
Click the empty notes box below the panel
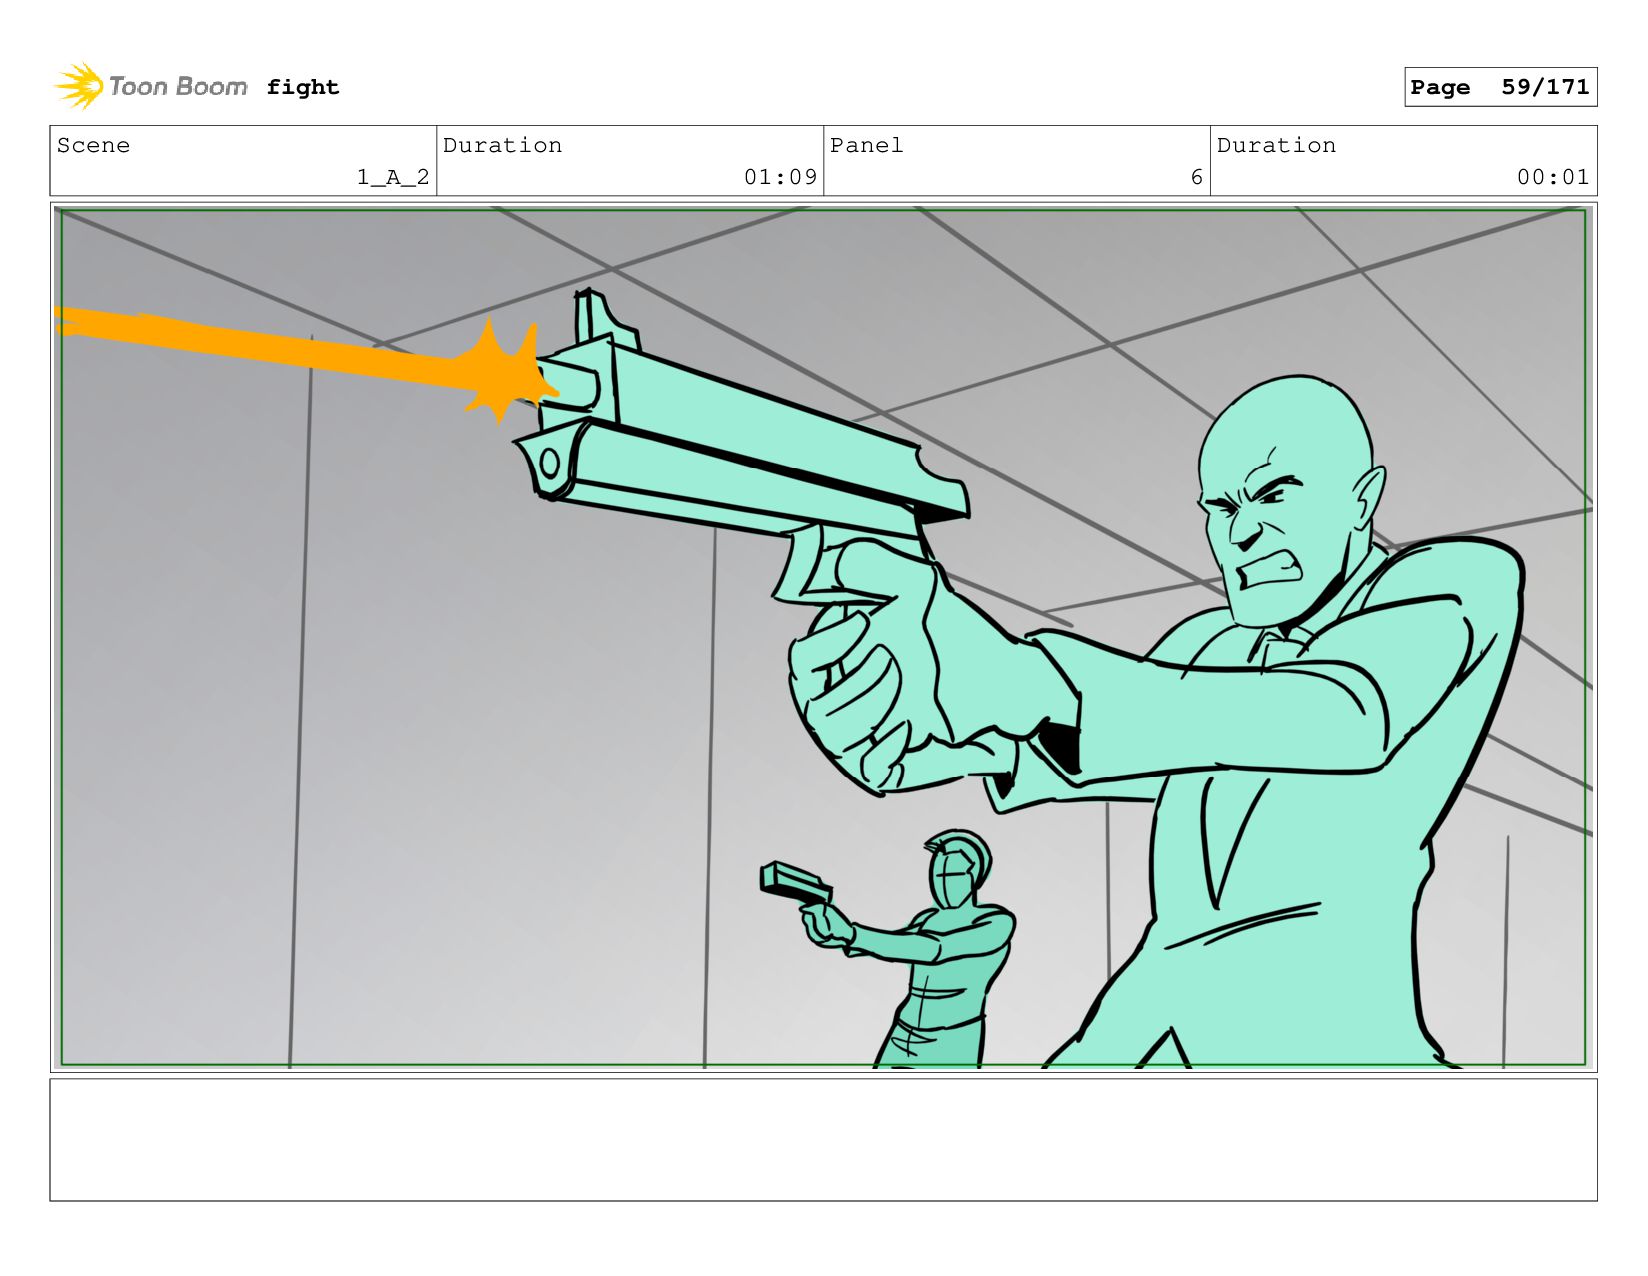pos(823,1140)
